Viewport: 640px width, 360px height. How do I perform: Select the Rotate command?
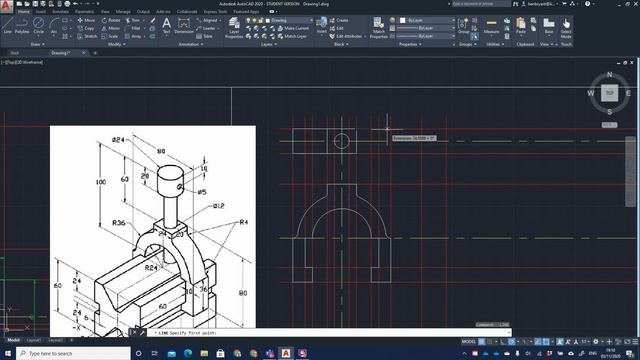coord(111,20)
